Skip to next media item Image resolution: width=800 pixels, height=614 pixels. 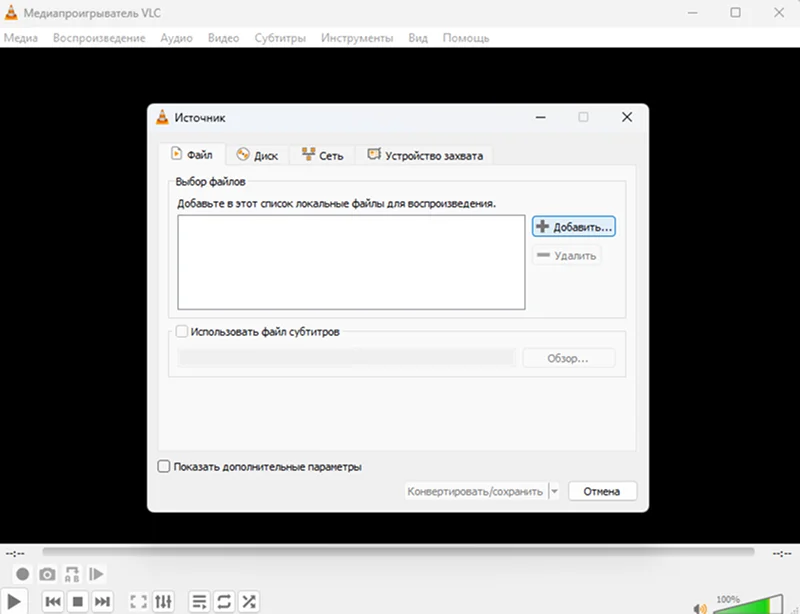102,602
